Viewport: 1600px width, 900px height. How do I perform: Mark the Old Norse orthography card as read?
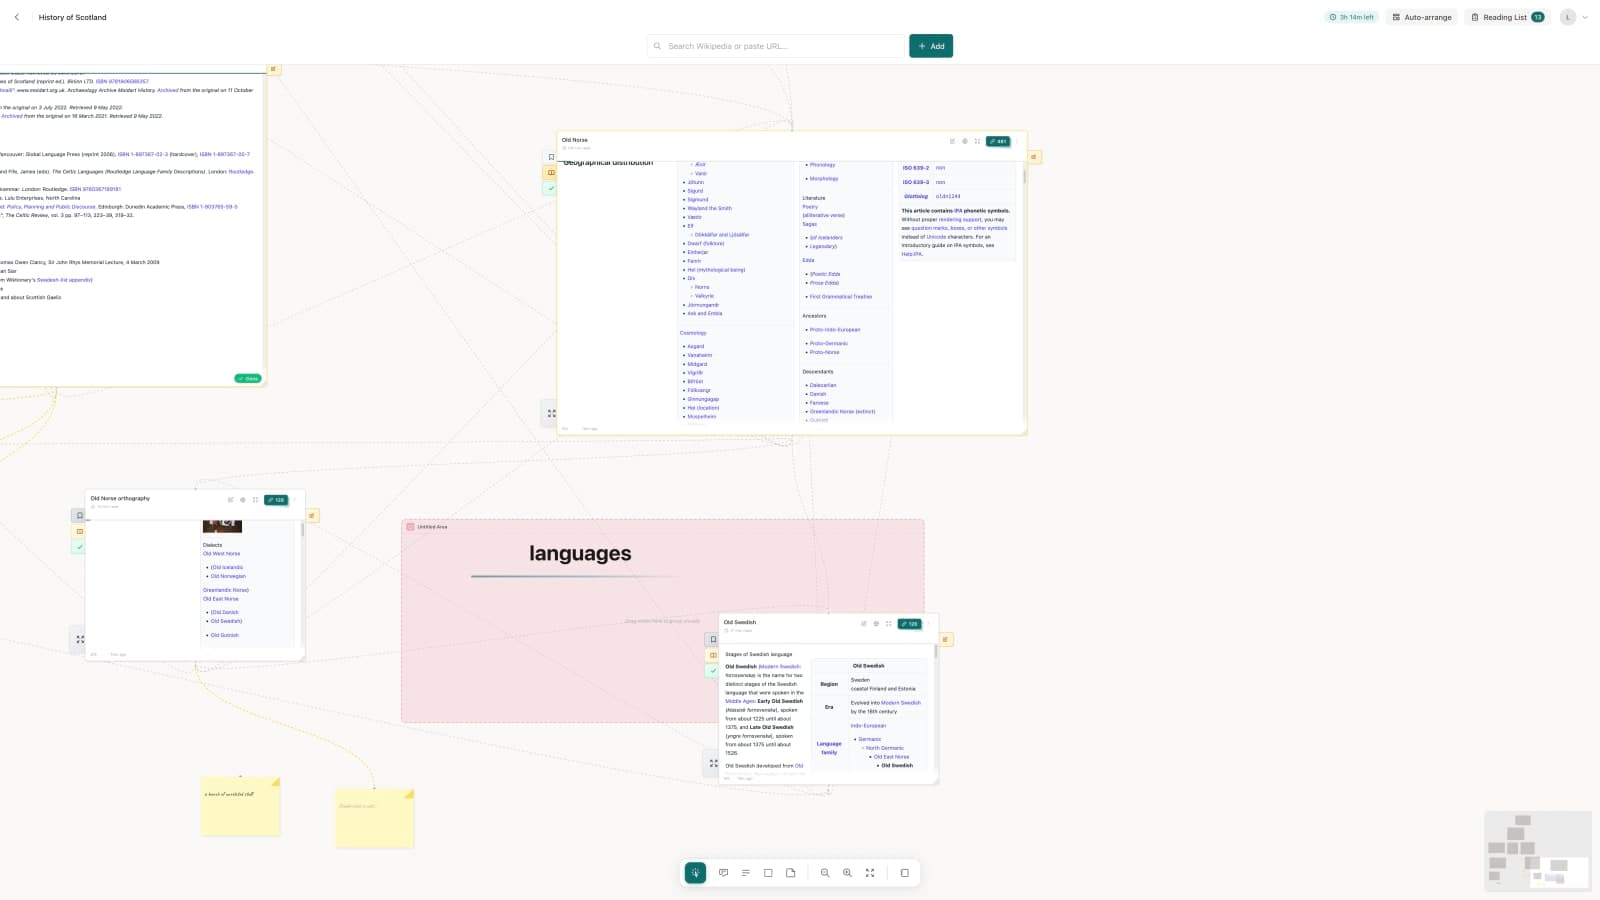[x=80, y=547]
